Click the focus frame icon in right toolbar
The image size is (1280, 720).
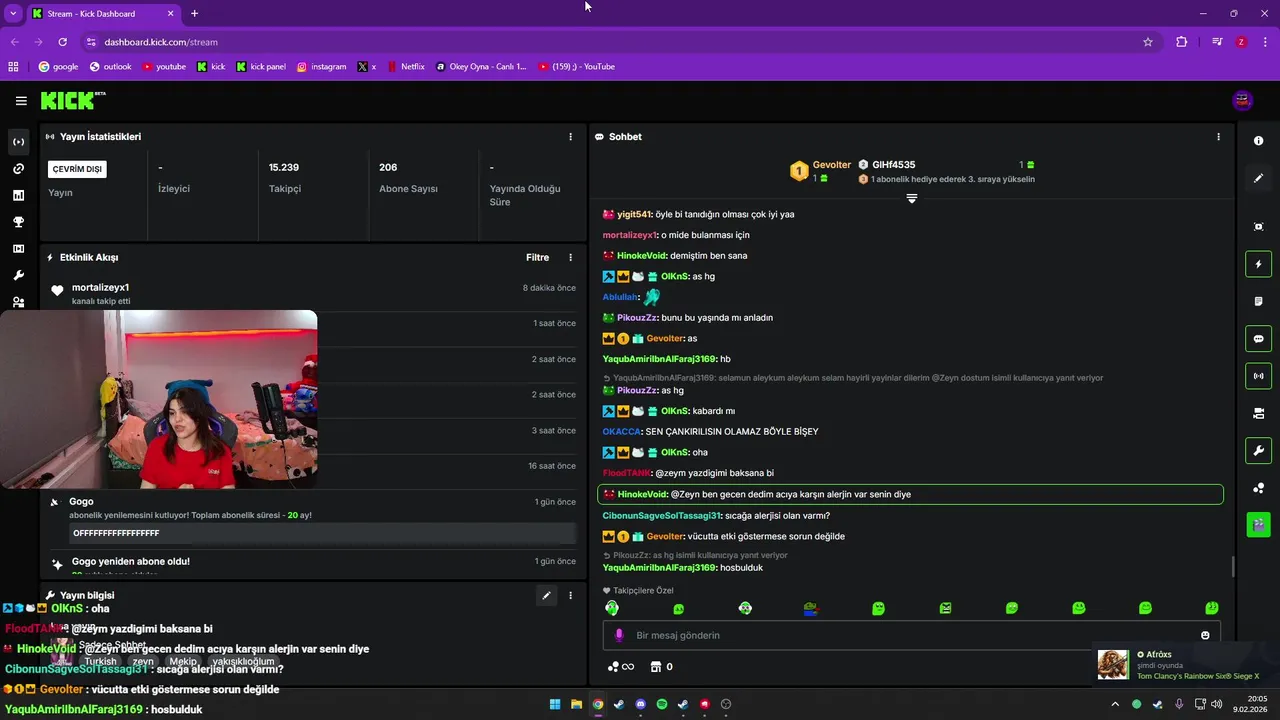click(x=1258, y=227)
